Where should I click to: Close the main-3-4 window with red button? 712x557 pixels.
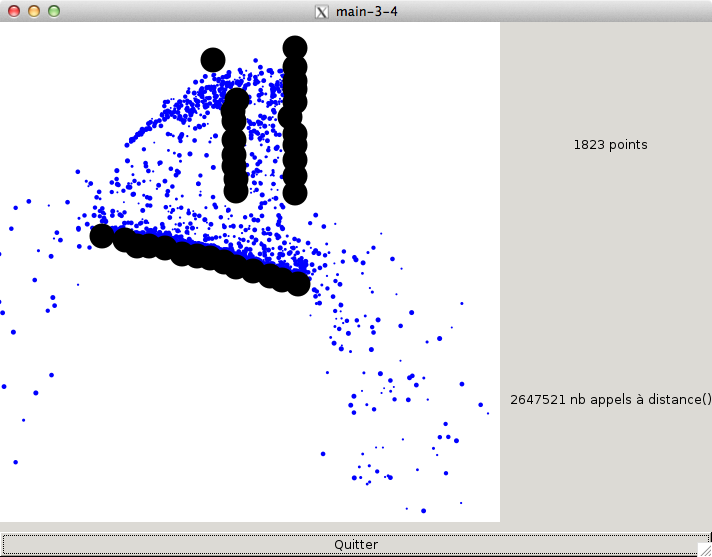point(13,11)
